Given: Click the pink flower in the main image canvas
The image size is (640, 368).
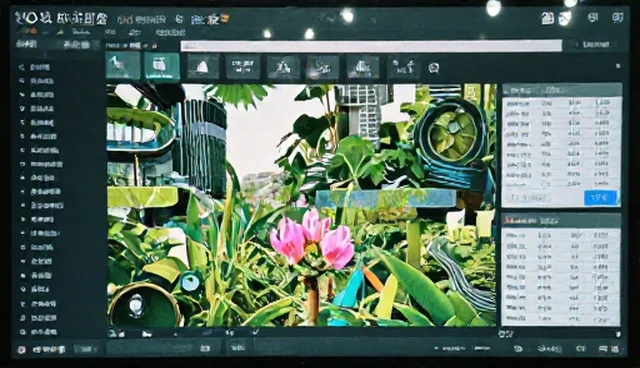Looking at the screenshot, I should [x=313, y=239].
